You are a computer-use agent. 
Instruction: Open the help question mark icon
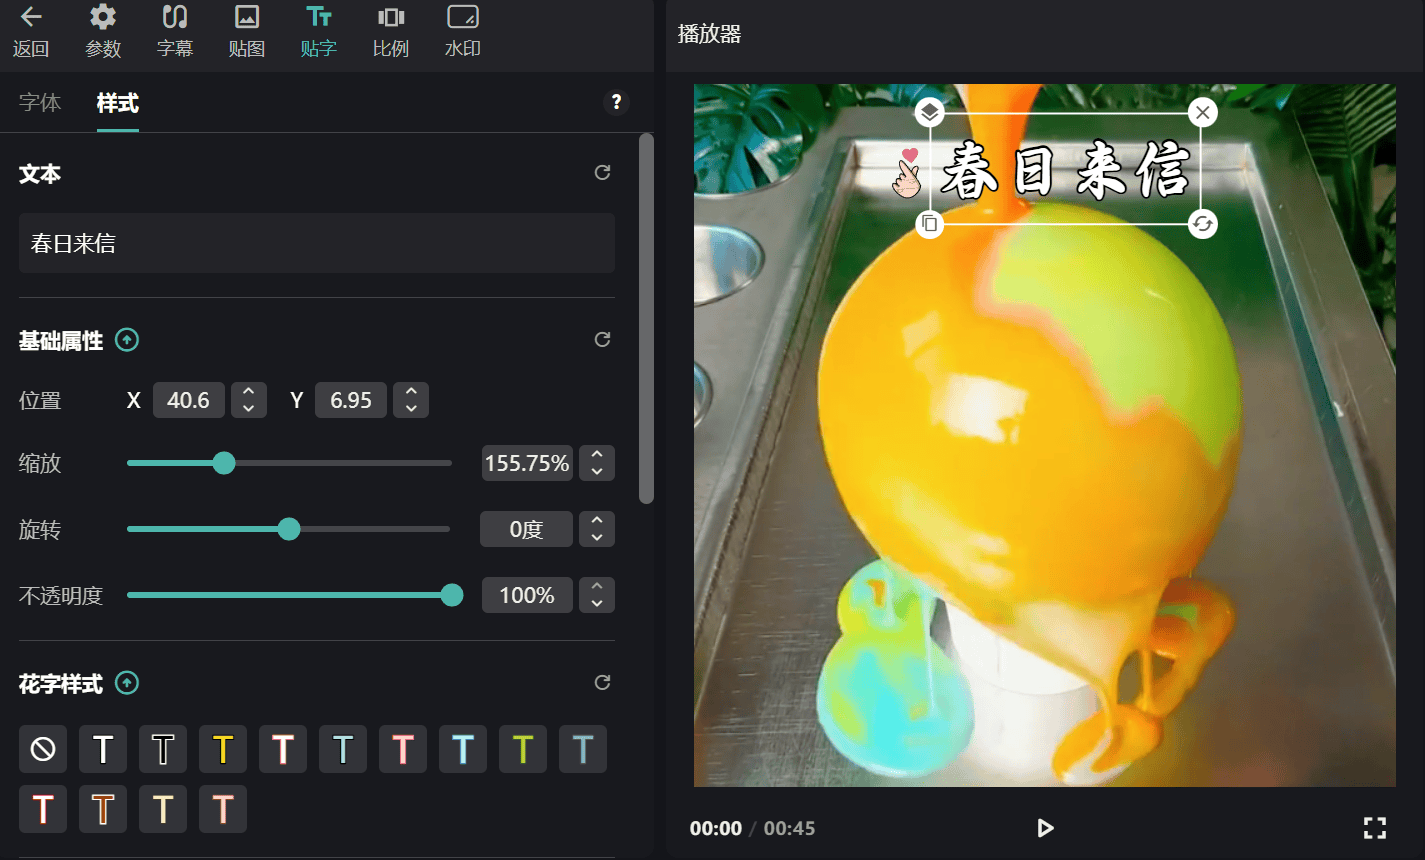(616, 102)
